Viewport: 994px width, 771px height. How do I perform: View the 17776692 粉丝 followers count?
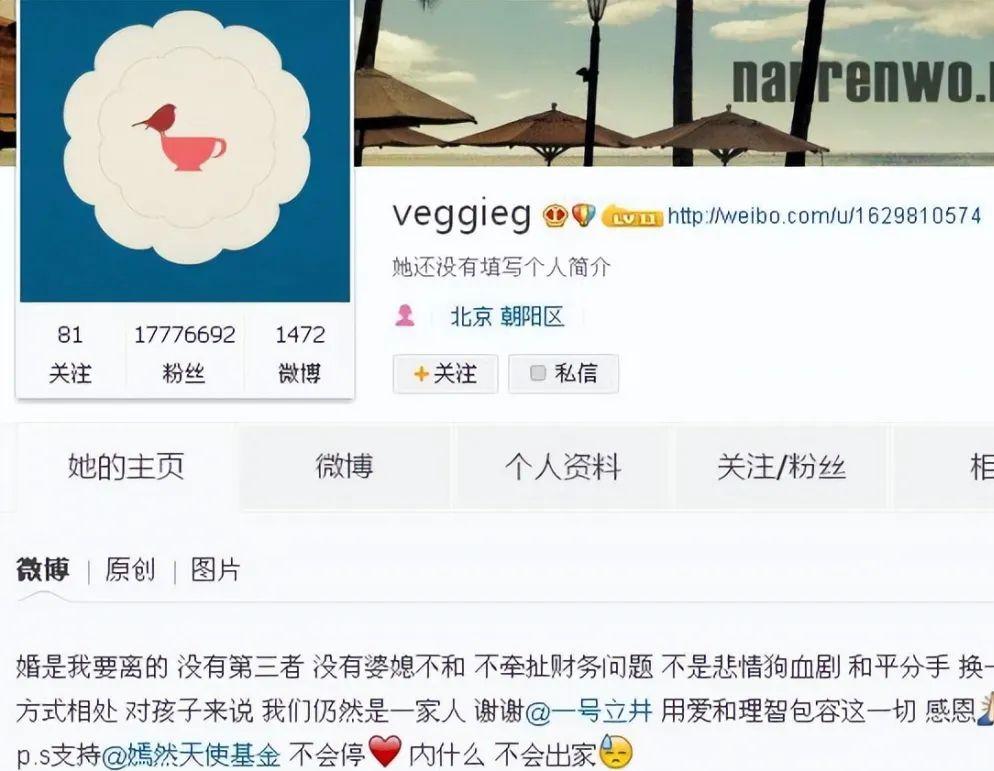pyautogui.click(x=184, y=353)
